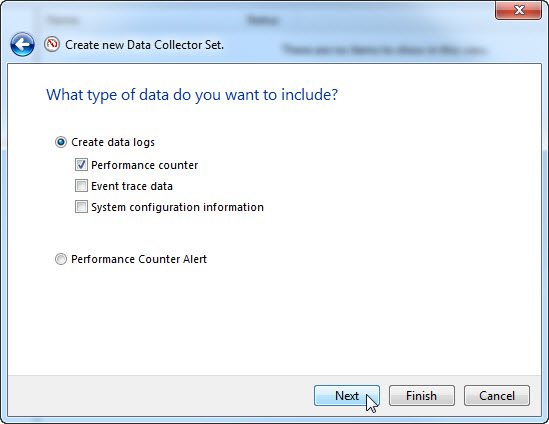Viewport: 549px width, 424px height.
Task: Click the 'Create new Data Collector Set.' title
Action: click(144, 45)
